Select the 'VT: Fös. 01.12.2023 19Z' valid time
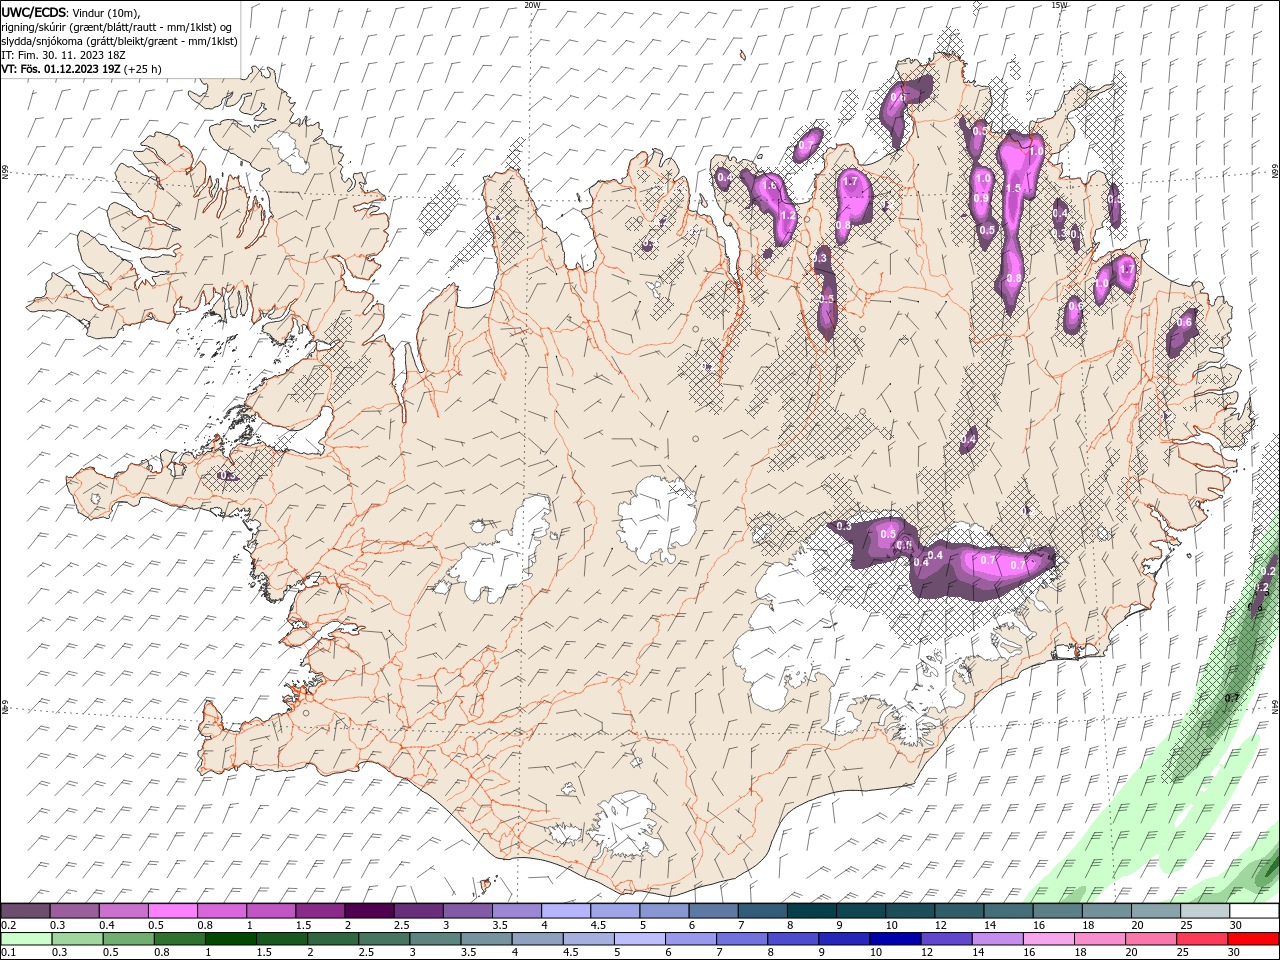Viewport: 1280px width, 960px height. coord(61,69)
